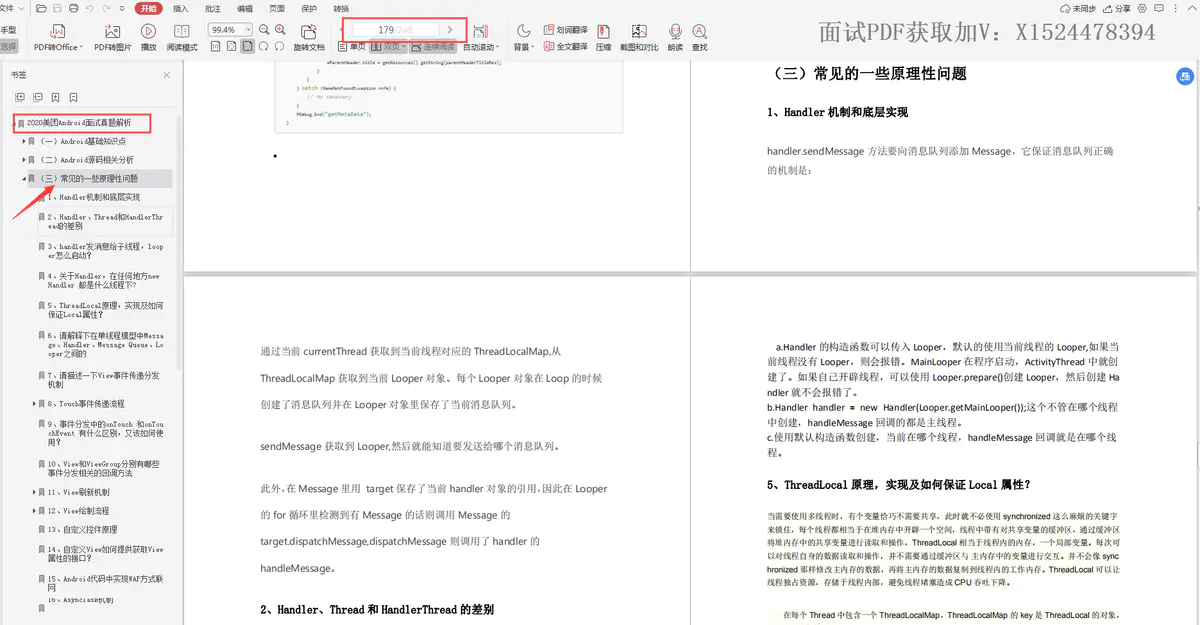Switch to the 页面 tab
Image resolution: width=1200 pixels, height=625 pixels.
[x=277, y=8]
